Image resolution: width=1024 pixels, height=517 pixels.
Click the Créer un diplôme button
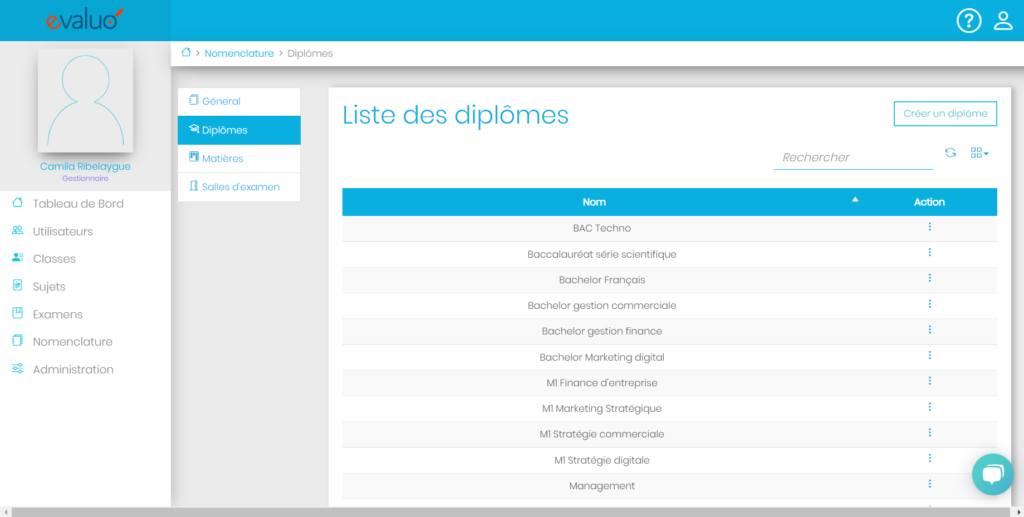point(945,114)
